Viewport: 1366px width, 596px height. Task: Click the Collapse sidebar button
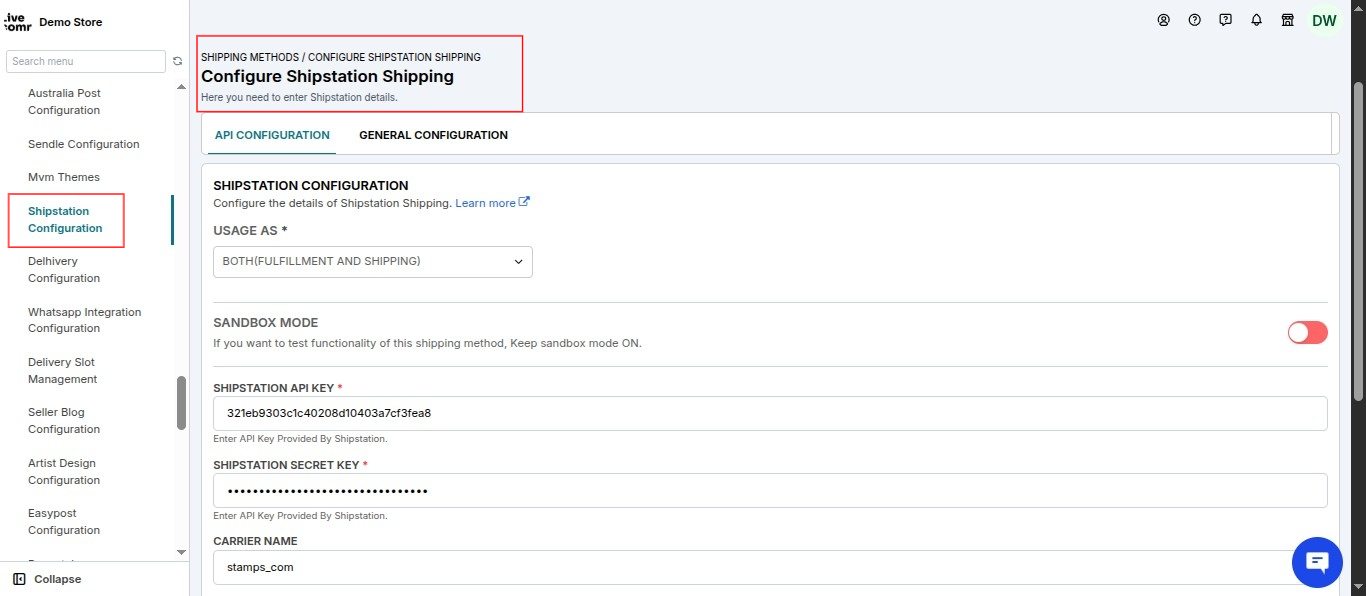(x=47, y=579)
